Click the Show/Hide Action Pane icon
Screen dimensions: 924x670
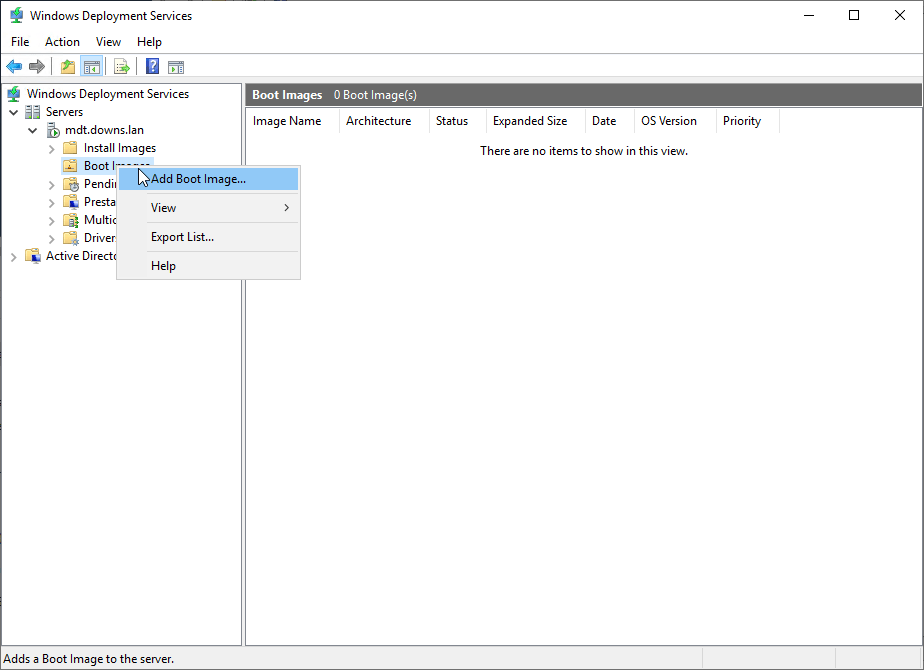click(176, 67)
